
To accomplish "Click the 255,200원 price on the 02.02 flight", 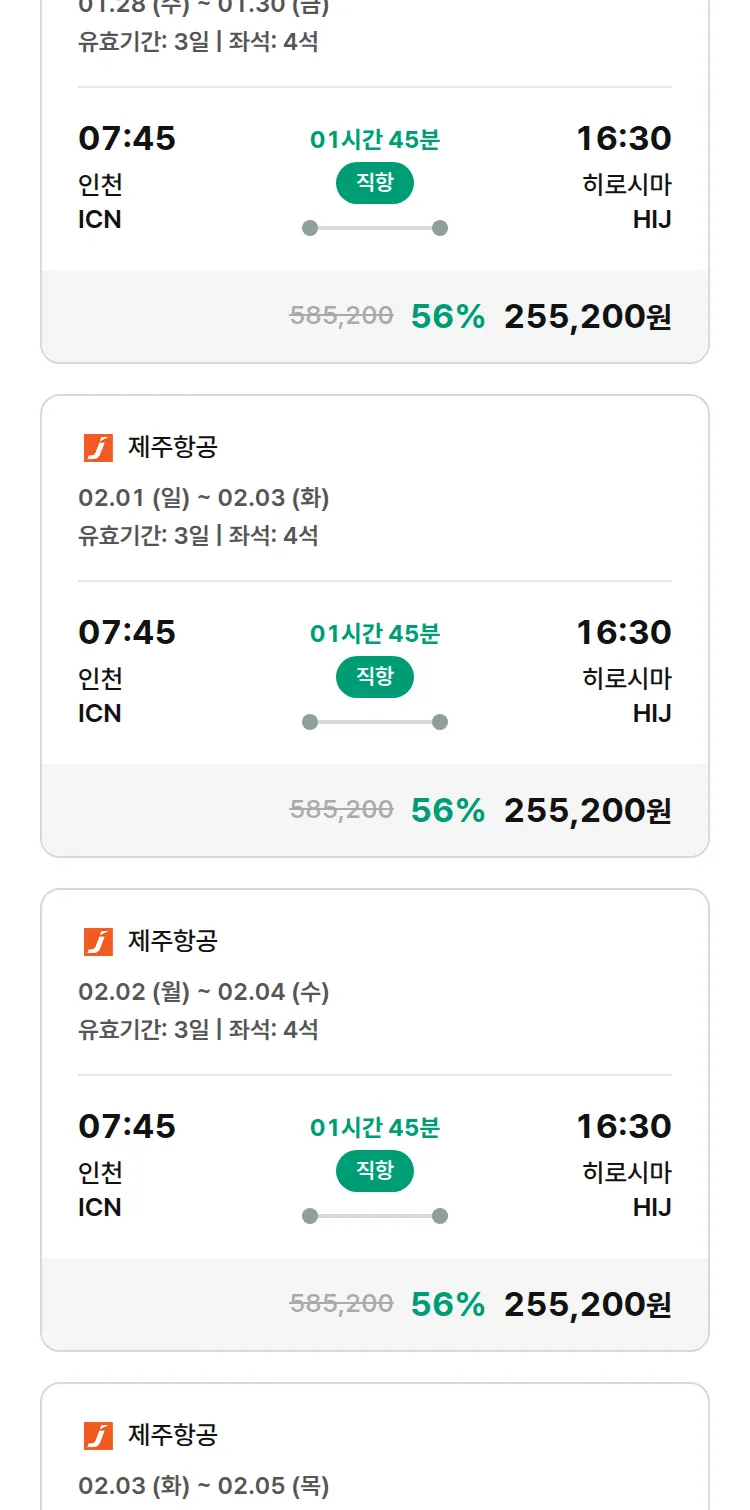I will coord(589,1305).
